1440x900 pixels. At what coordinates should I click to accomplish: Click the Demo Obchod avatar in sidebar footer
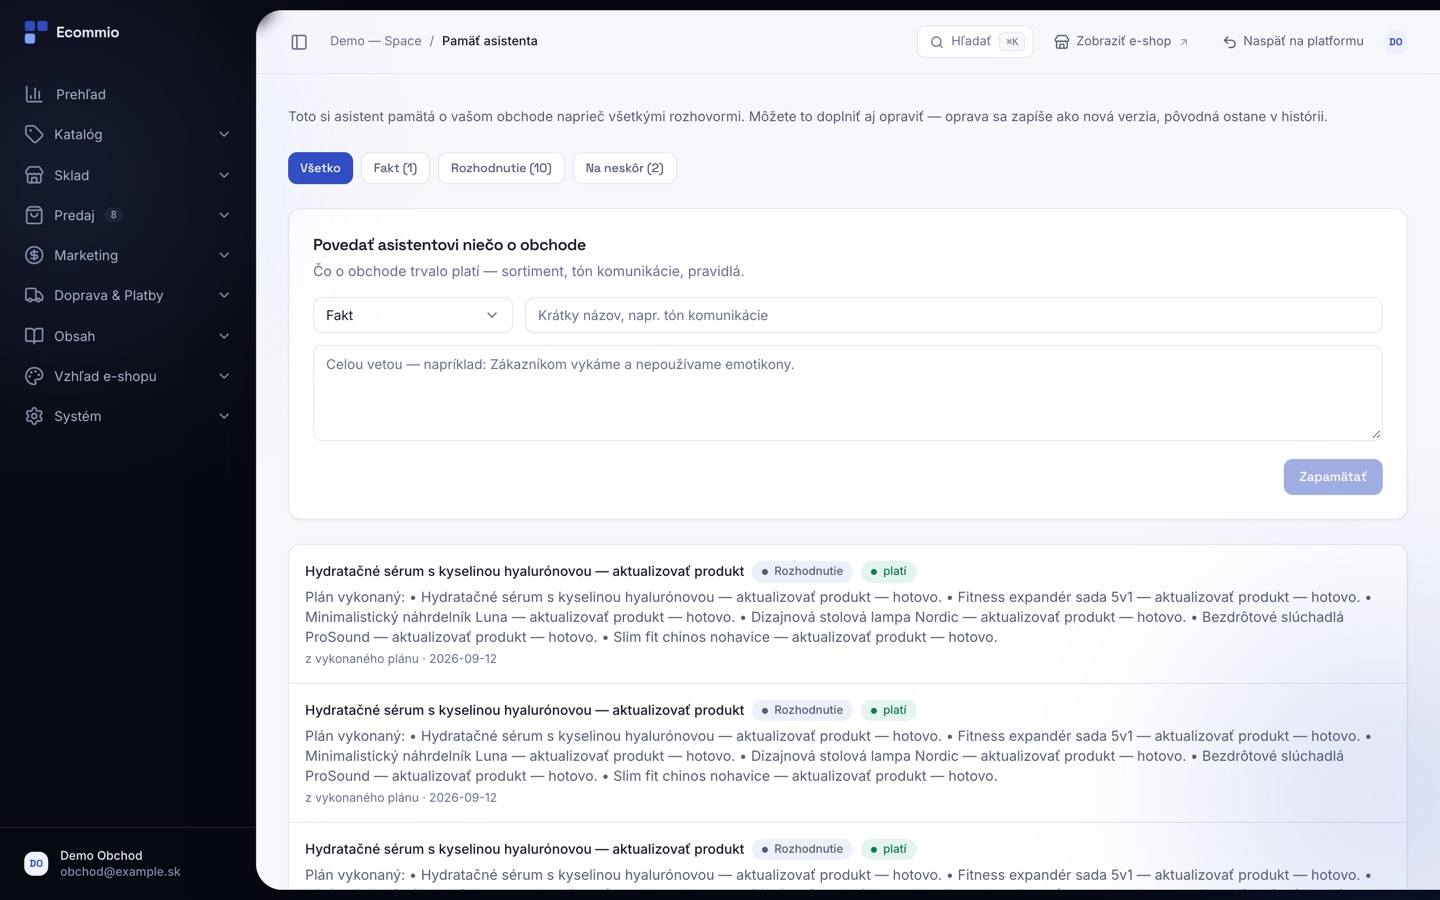[36, 863]
